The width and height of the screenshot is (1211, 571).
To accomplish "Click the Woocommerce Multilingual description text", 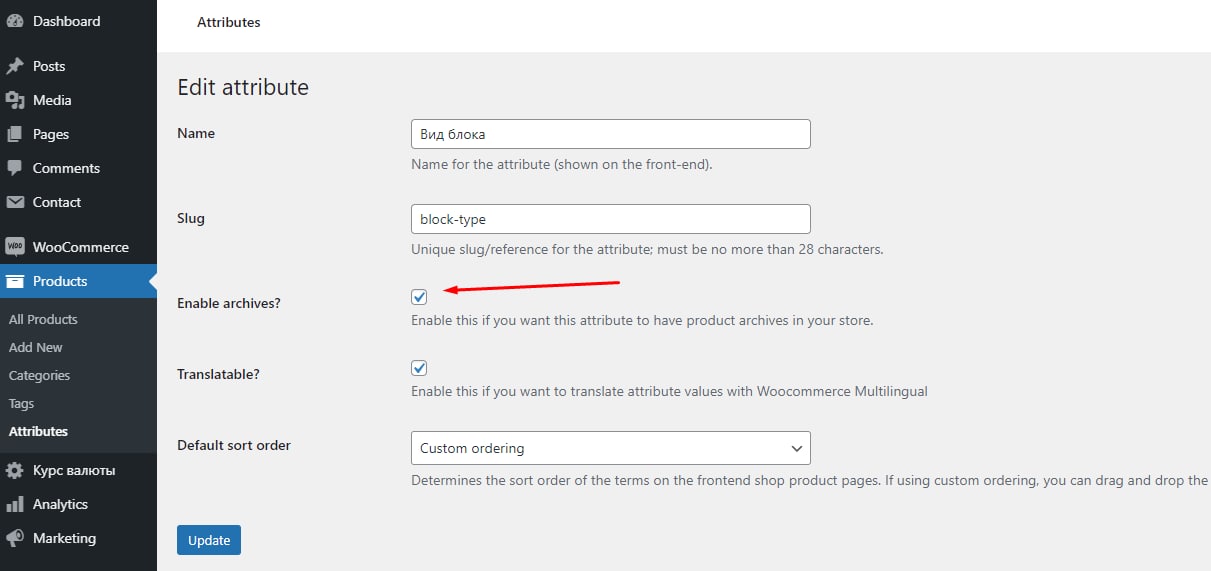I will pyautogui.click(x=669, y=391).
